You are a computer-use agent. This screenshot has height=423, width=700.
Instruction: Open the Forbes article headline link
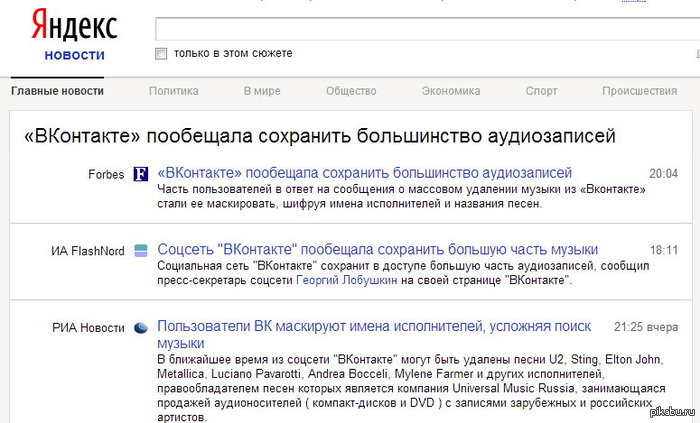365,173
